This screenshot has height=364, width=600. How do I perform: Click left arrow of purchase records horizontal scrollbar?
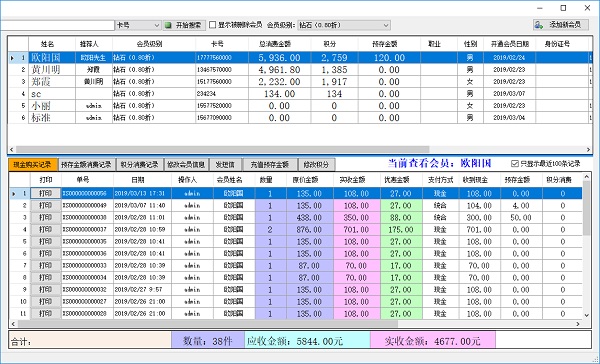click(13, 324)
